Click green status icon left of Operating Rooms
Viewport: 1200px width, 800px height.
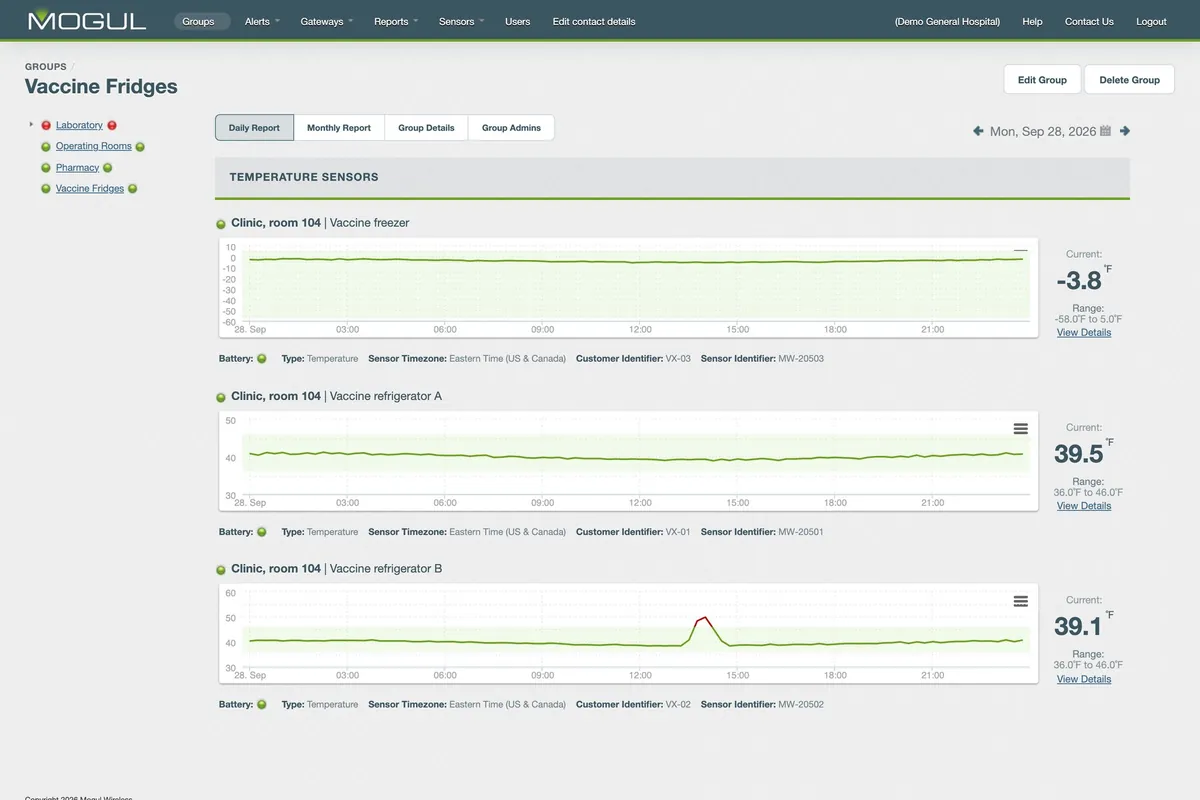(46, 147)
